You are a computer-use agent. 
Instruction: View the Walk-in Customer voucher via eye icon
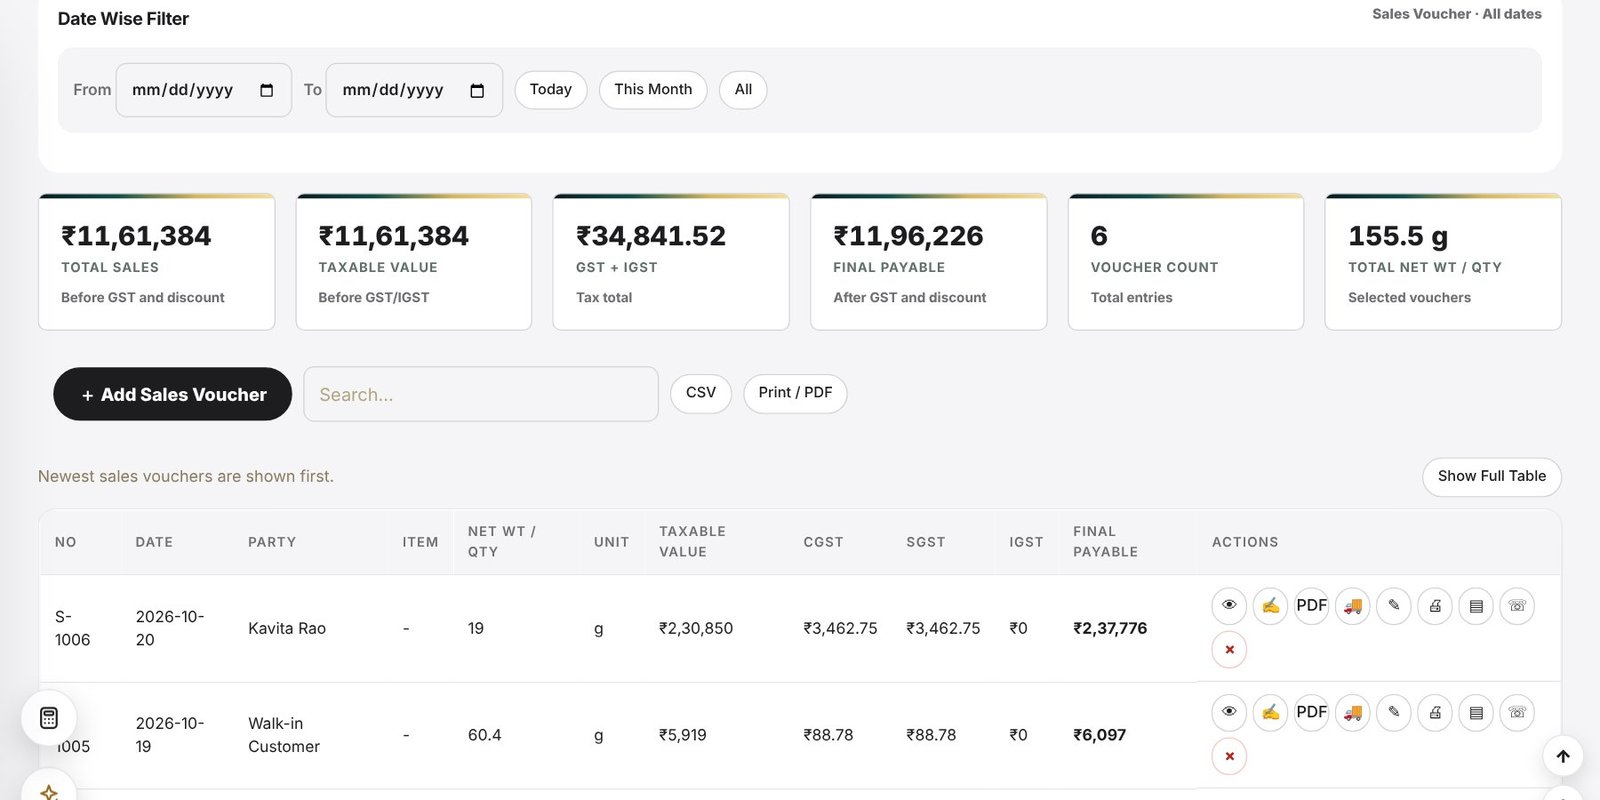pyautogui.click(x=1229, y=713)
